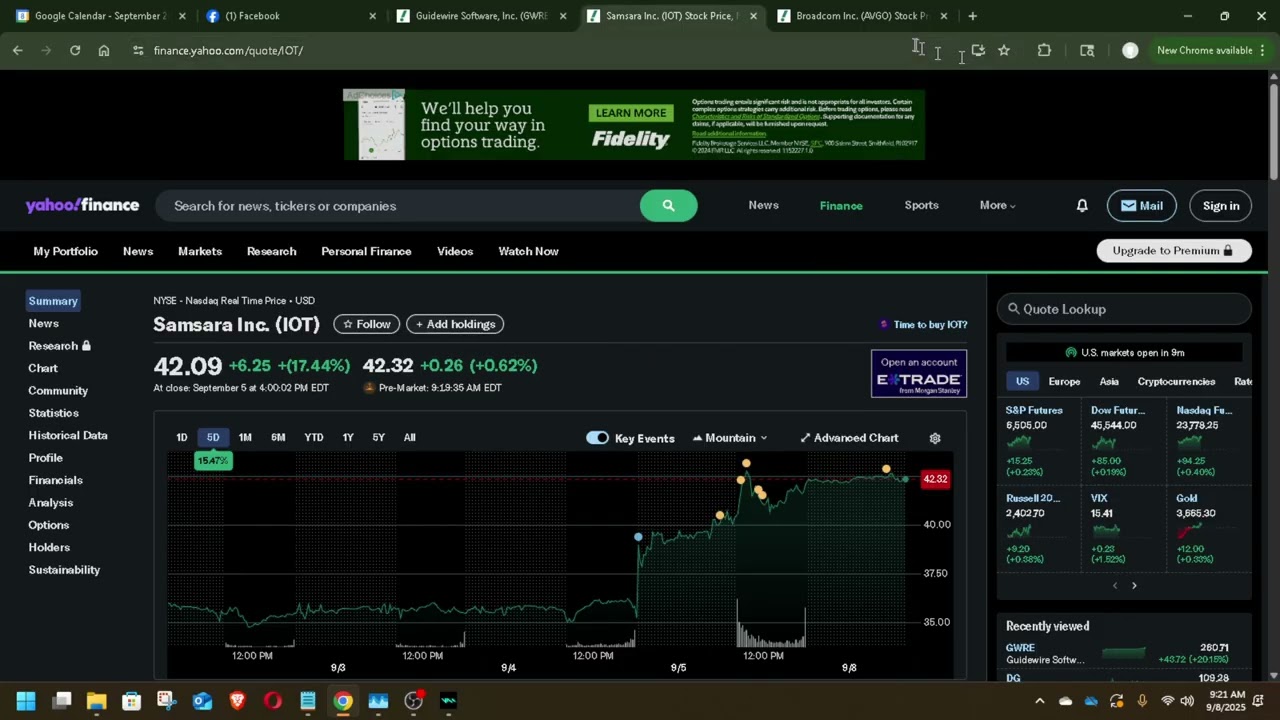
Task: Select the All chart range
Action: point(410,438)
